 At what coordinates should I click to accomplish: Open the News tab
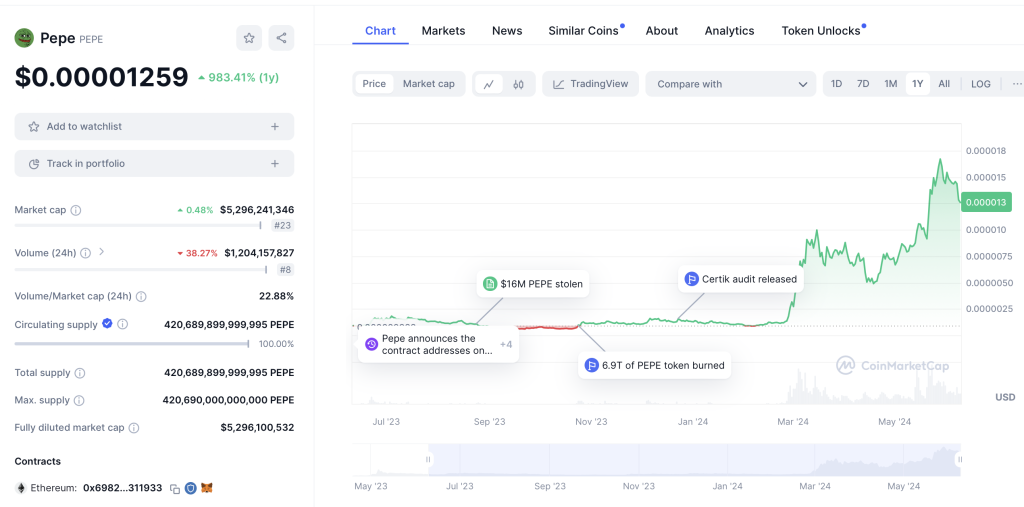(x=507, y=31)
